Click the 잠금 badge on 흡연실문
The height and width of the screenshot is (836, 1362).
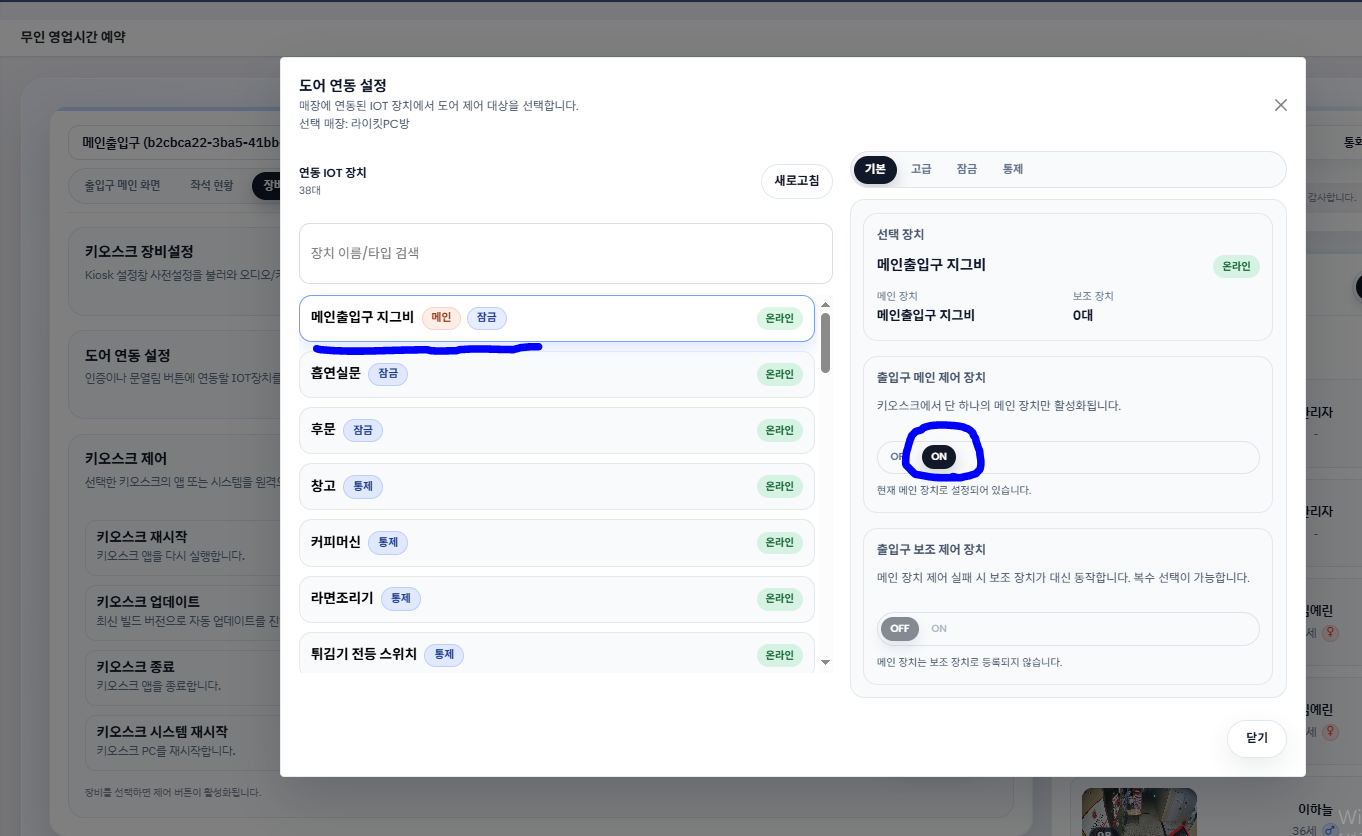(387, 374)
